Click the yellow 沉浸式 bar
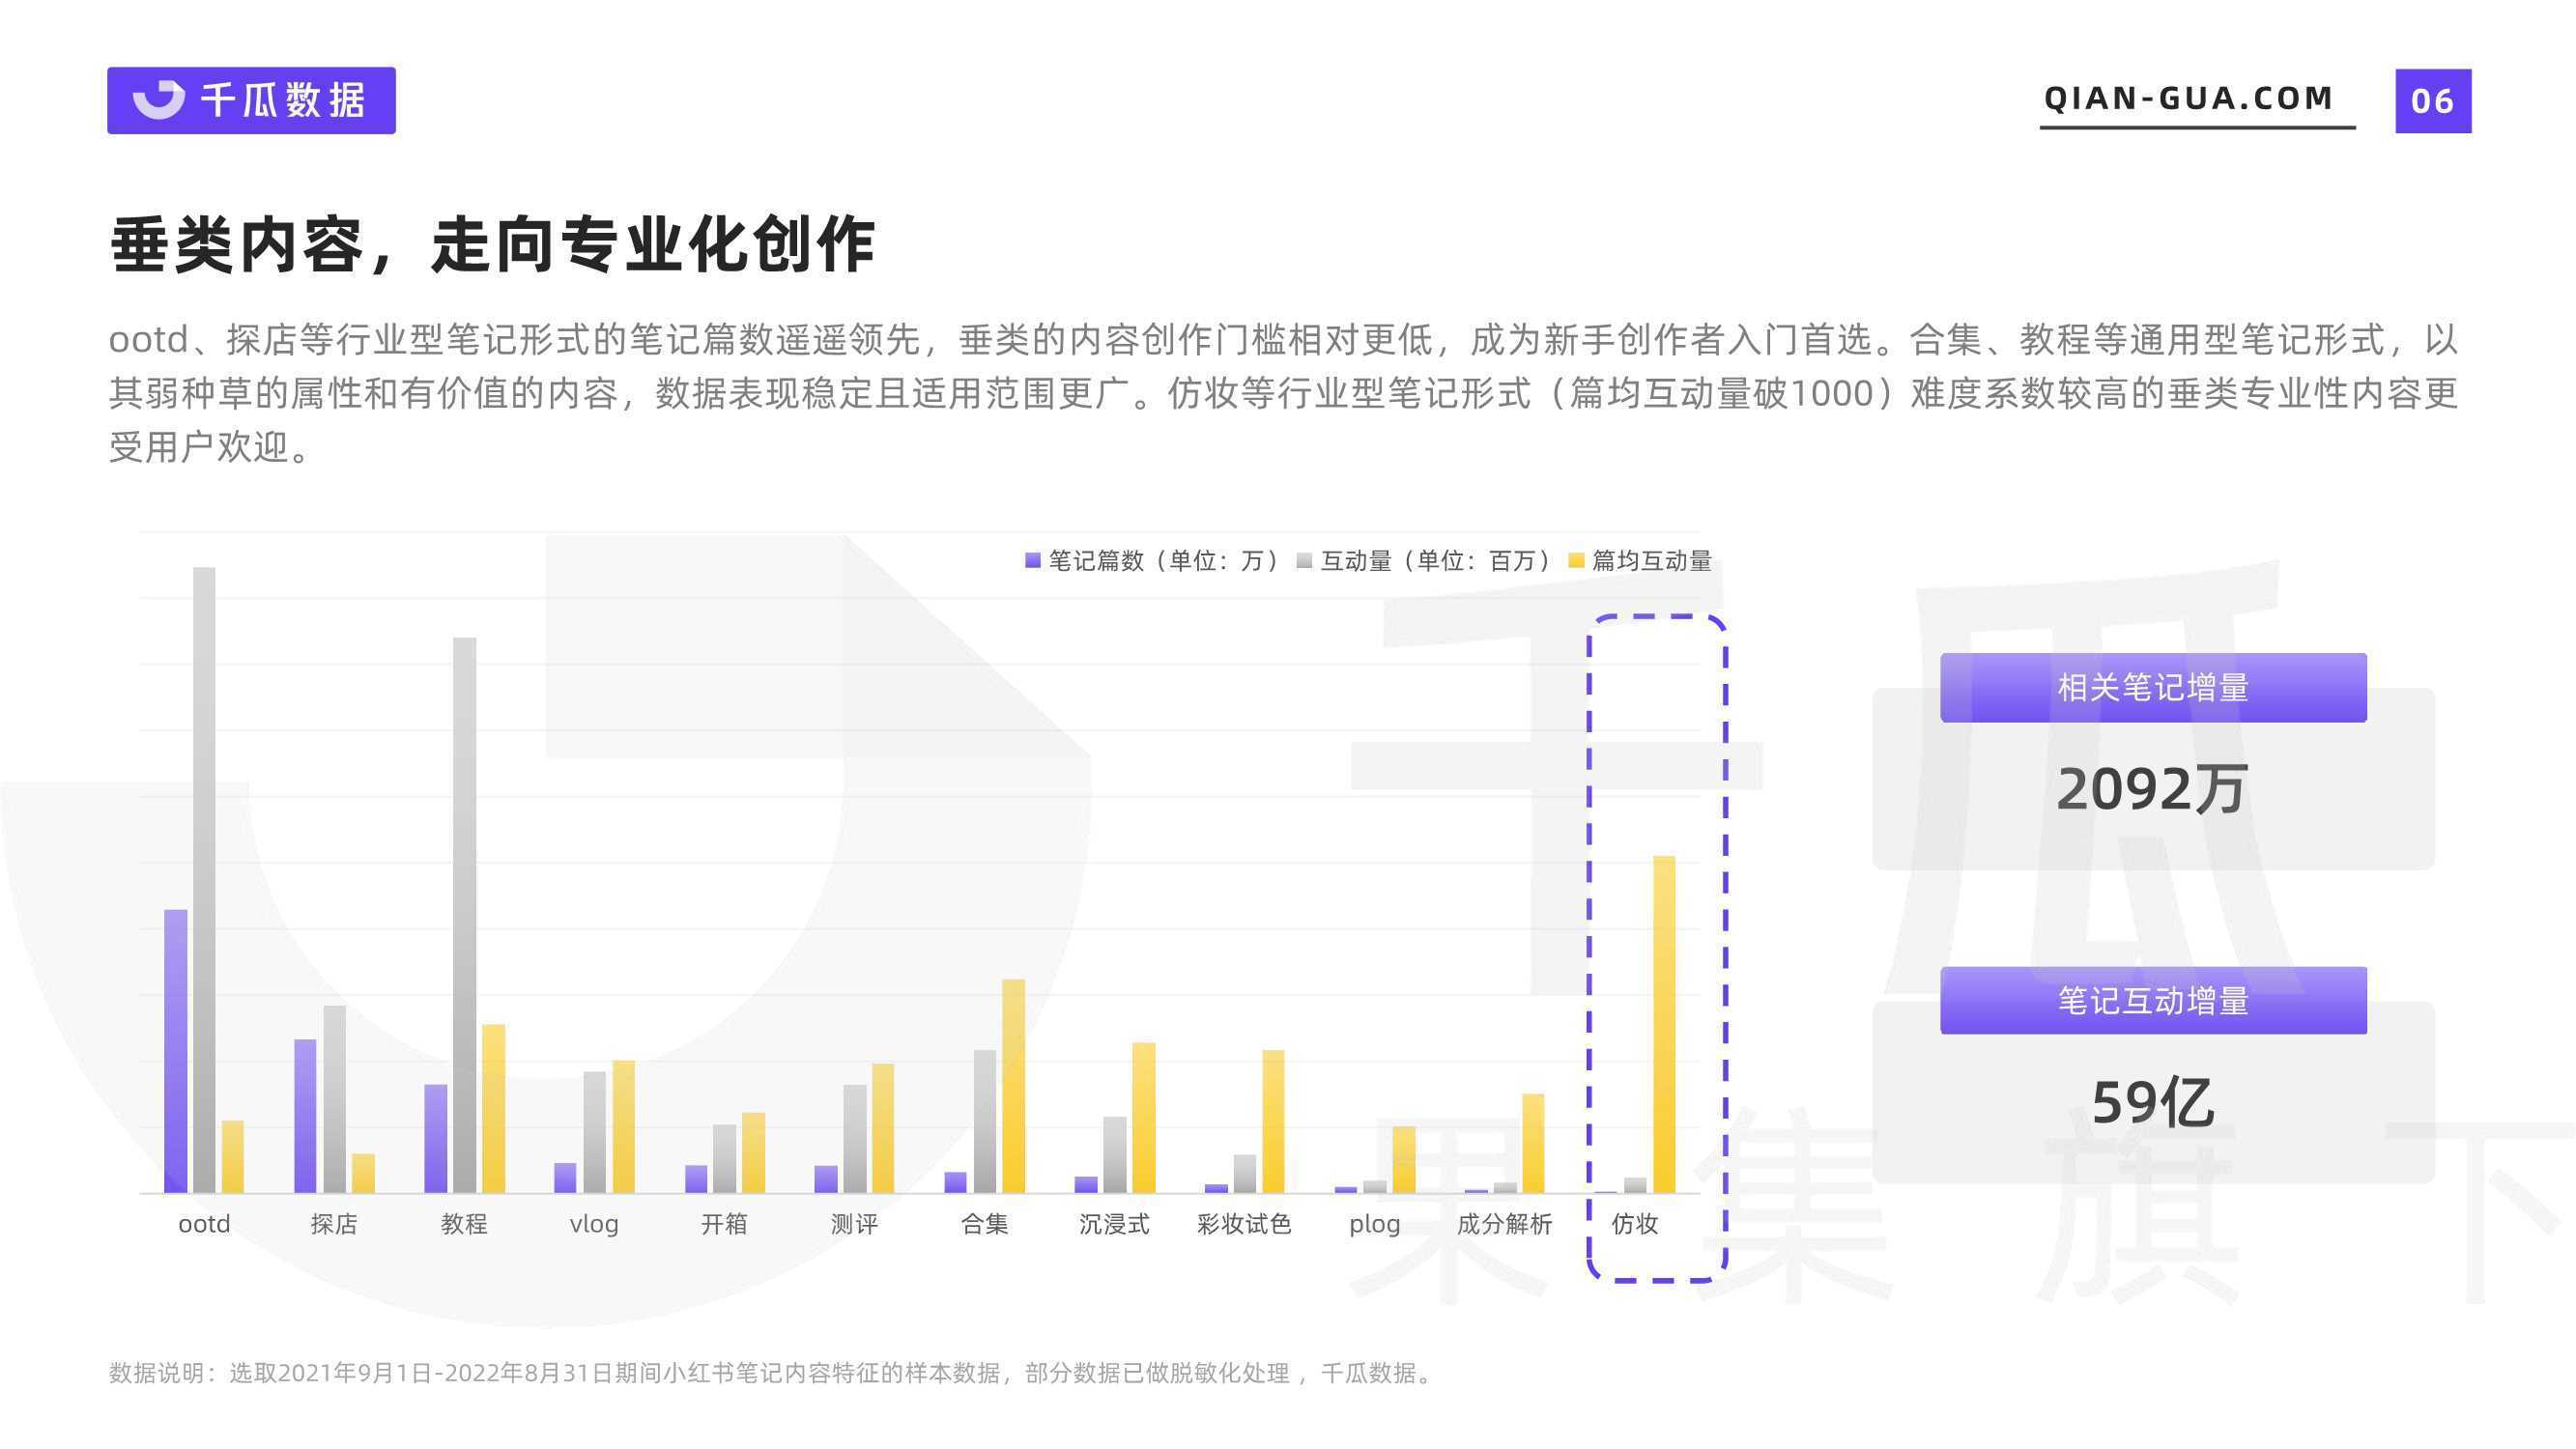The height and width of the screenshot is (1449, 2576). [x=1143, y=1118]
